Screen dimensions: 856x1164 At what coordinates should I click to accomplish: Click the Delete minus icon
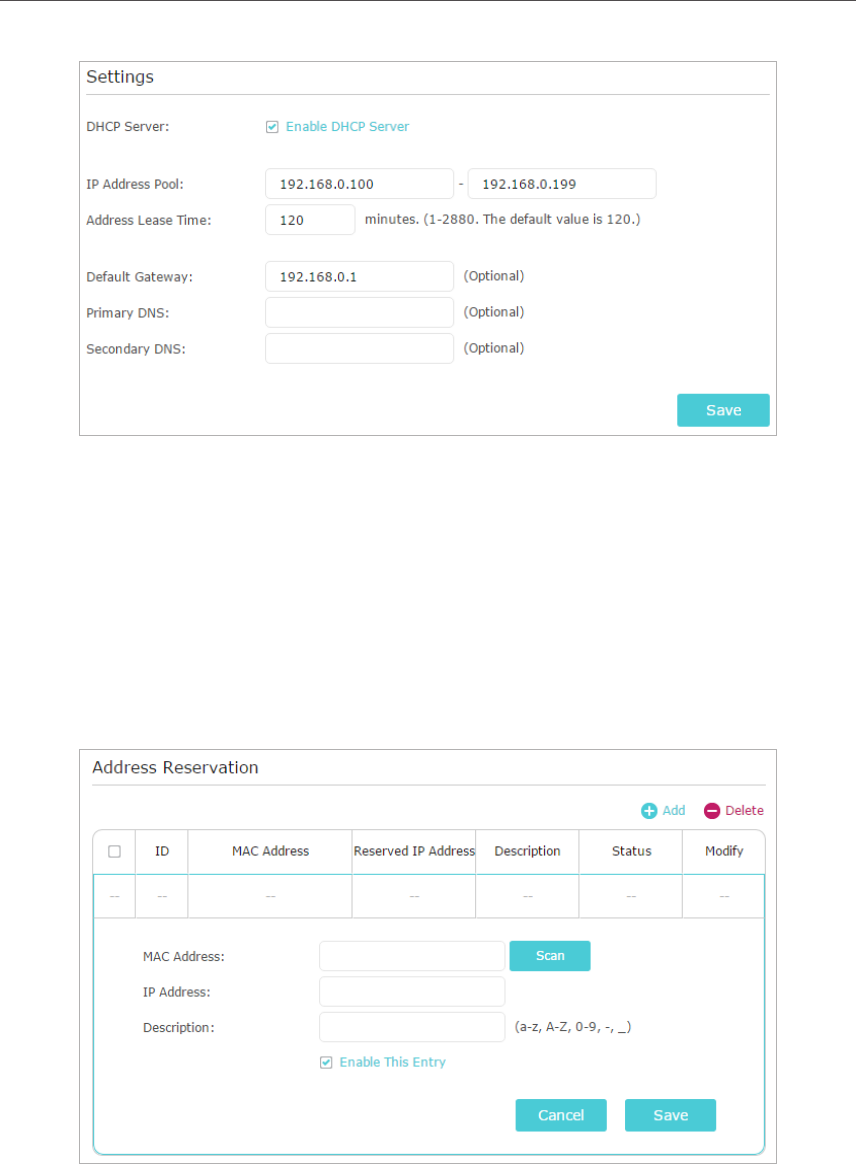tap(712, 811)
